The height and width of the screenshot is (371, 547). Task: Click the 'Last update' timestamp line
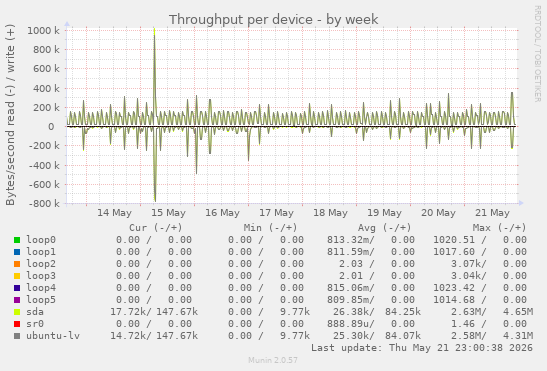pos(422,348)
